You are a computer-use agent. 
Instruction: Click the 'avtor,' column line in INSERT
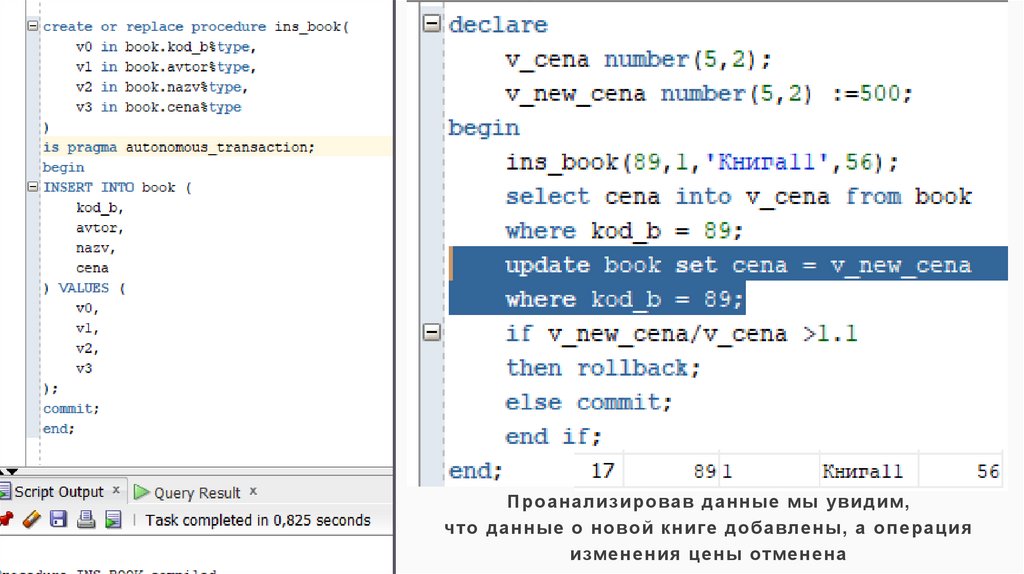tap(99, 227)
